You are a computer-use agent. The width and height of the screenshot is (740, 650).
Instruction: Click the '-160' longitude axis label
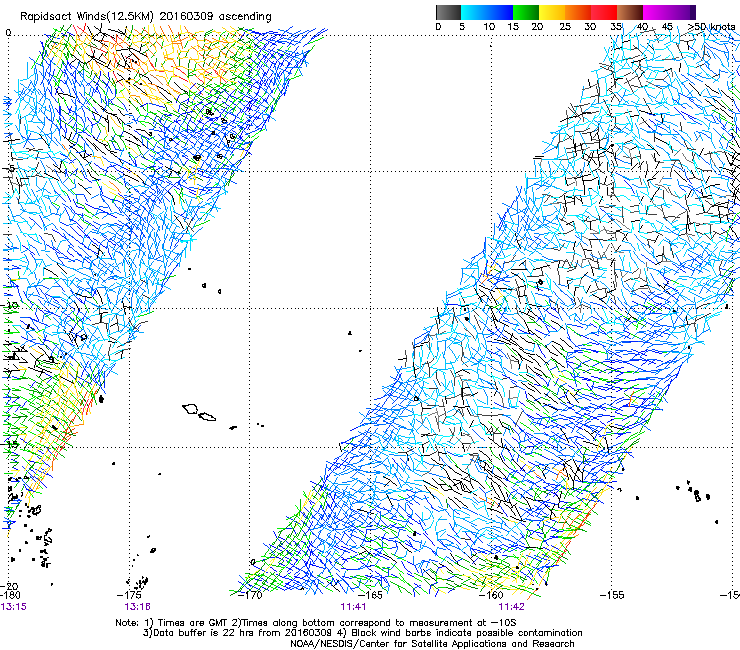pos(491,595)
